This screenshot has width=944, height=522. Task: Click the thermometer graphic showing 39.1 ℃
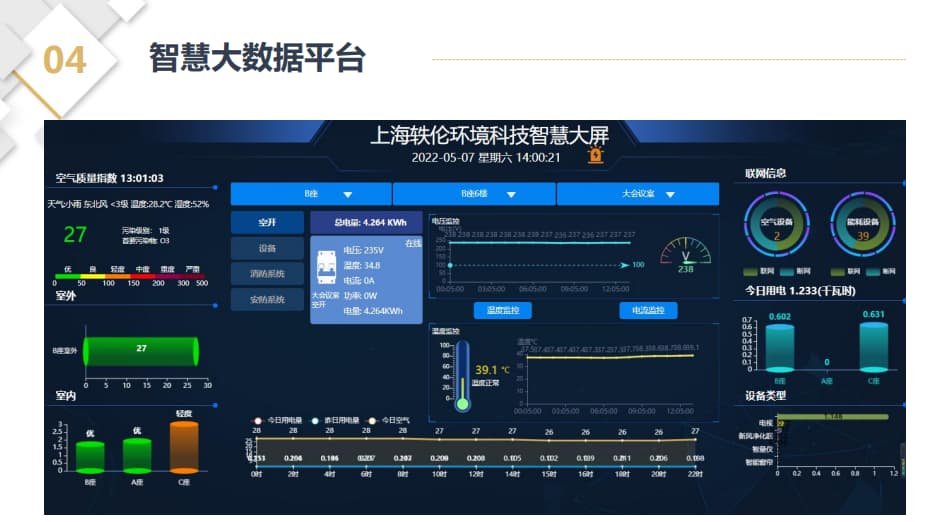click(462, 376)
